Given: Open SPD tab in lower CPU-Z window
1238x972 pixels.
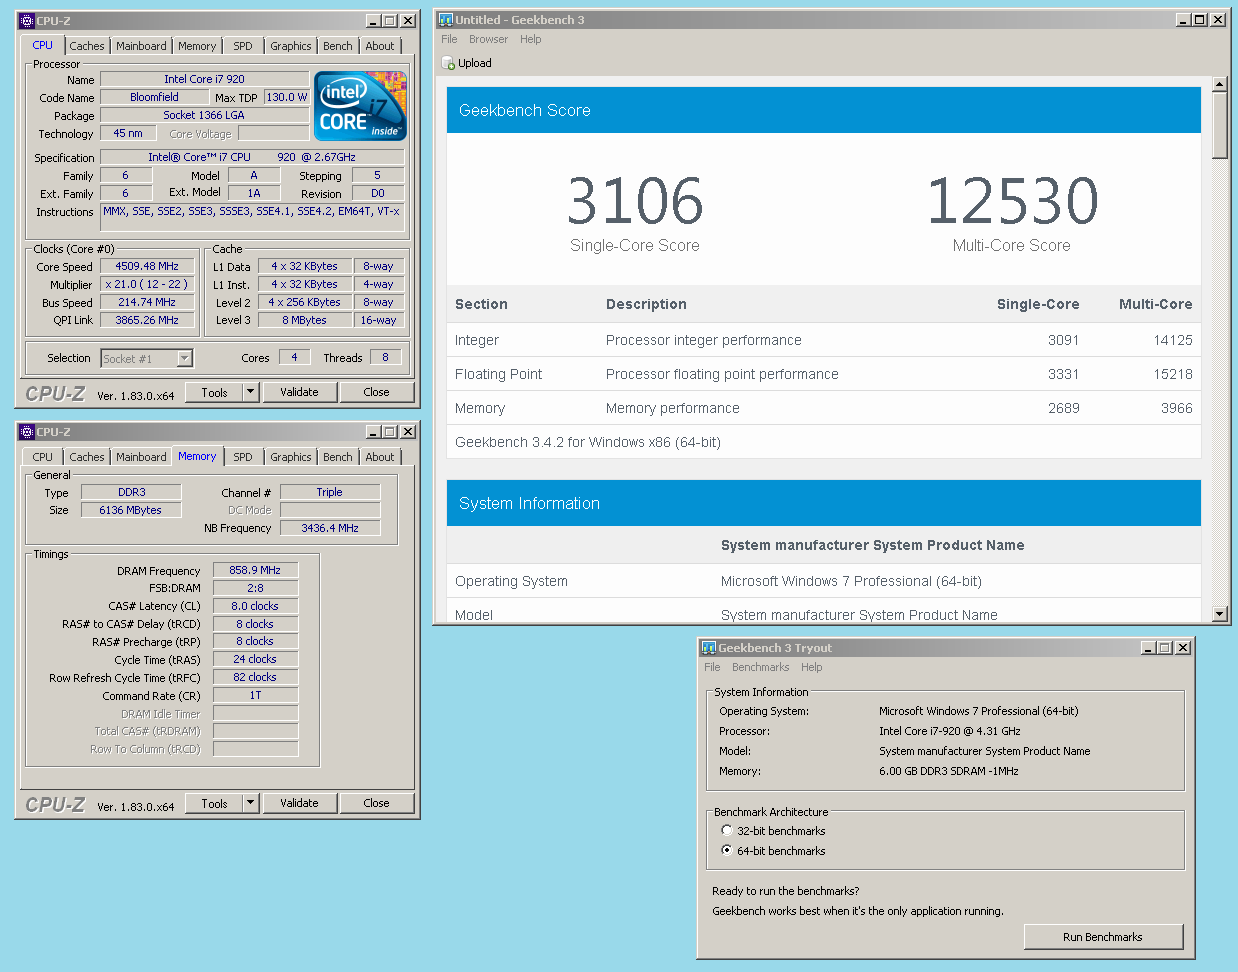Looking at the screenshot, I should (243, 457).
